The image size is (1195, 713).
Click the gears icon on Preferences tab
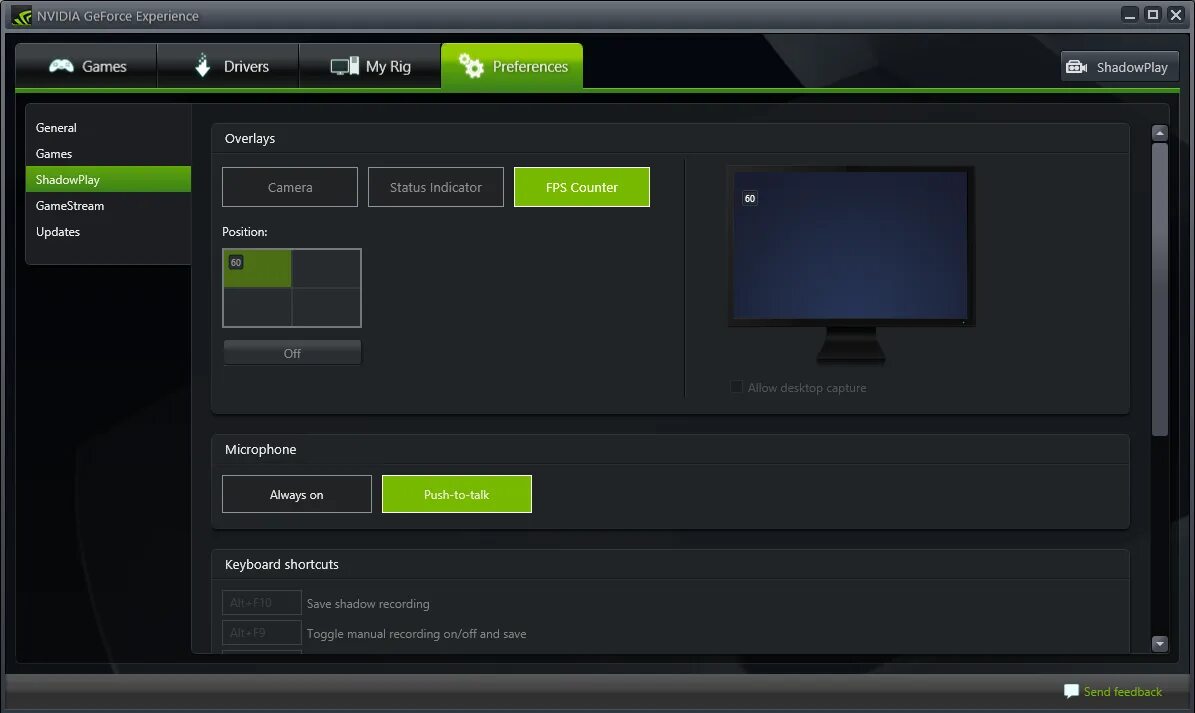click(x=471, y=66)
